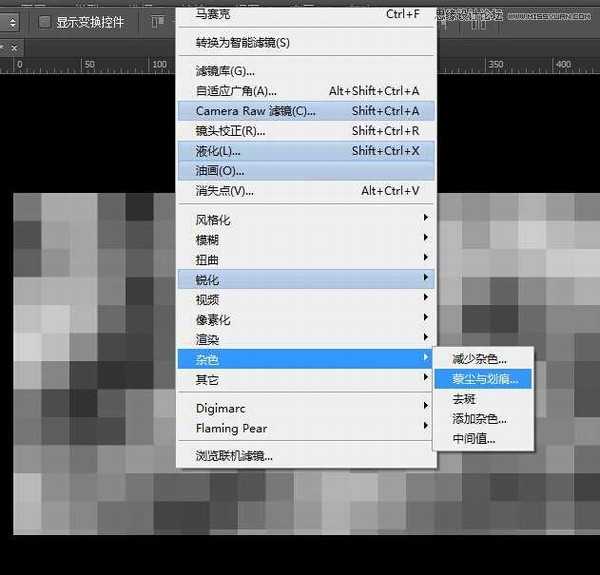Enable the 显示变换控件 checkbox
Screen dimensions: 600x575
click(x=45, y=21)
